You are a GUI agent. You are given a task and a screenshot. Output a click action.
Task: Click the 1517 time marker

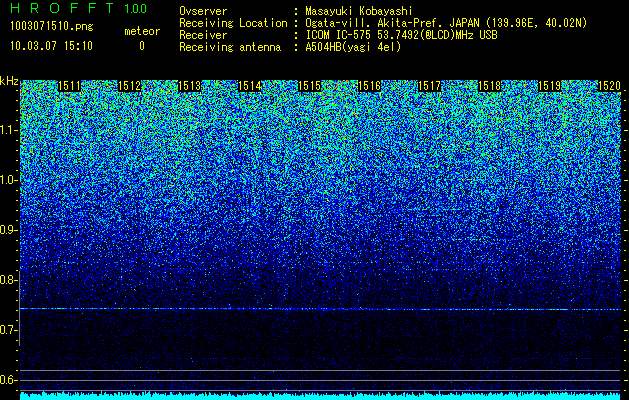tap(429, 86)
